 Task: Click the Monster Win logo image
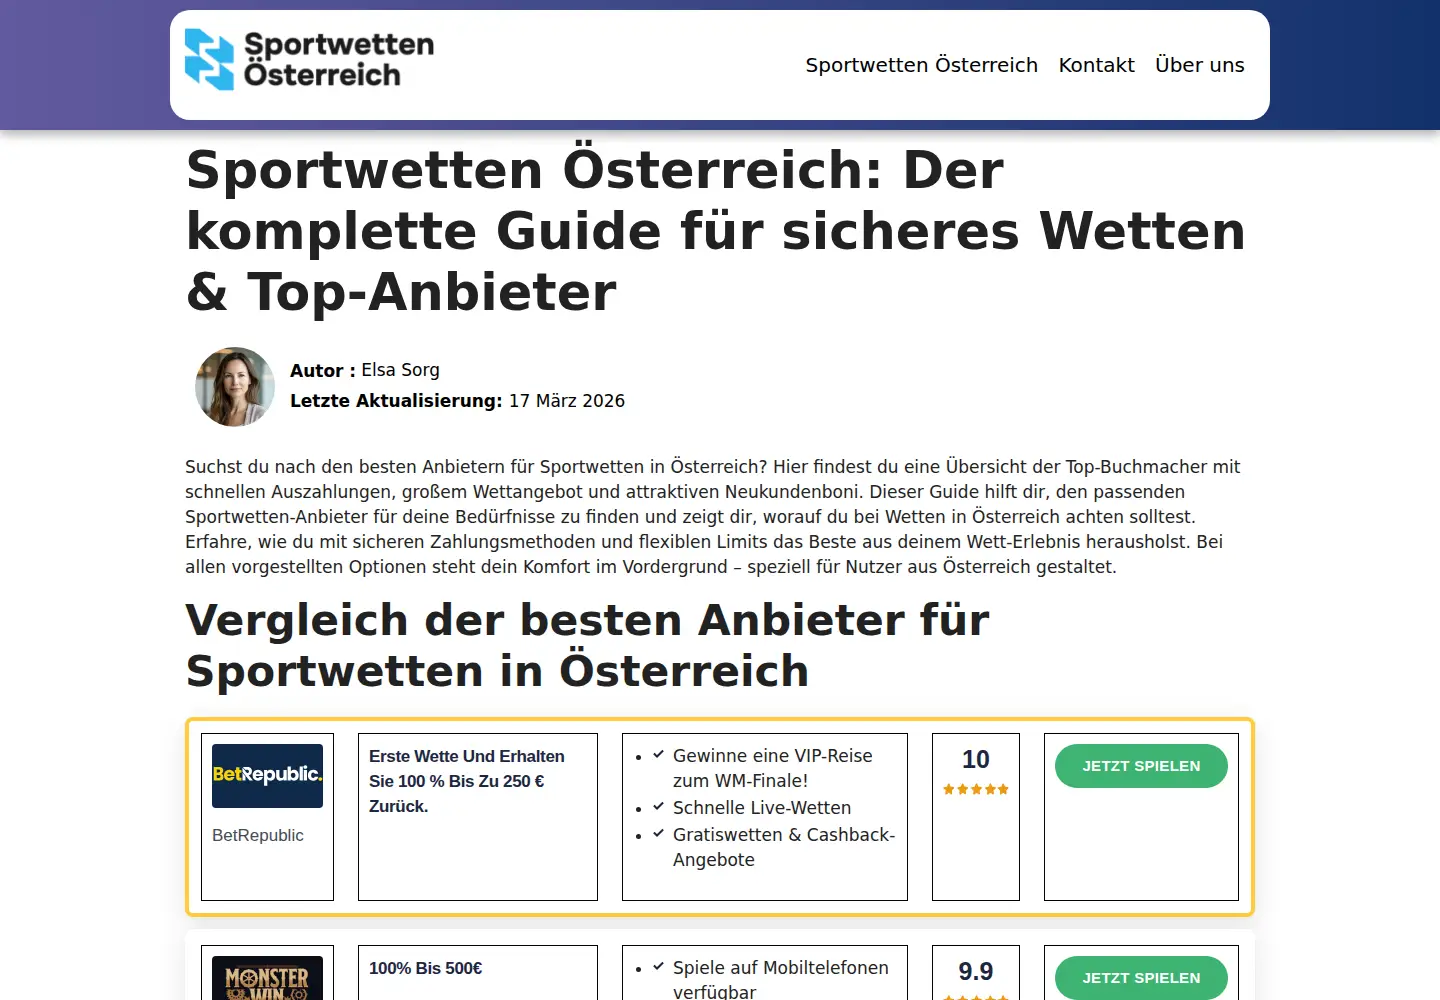click(x=267, y=978)
